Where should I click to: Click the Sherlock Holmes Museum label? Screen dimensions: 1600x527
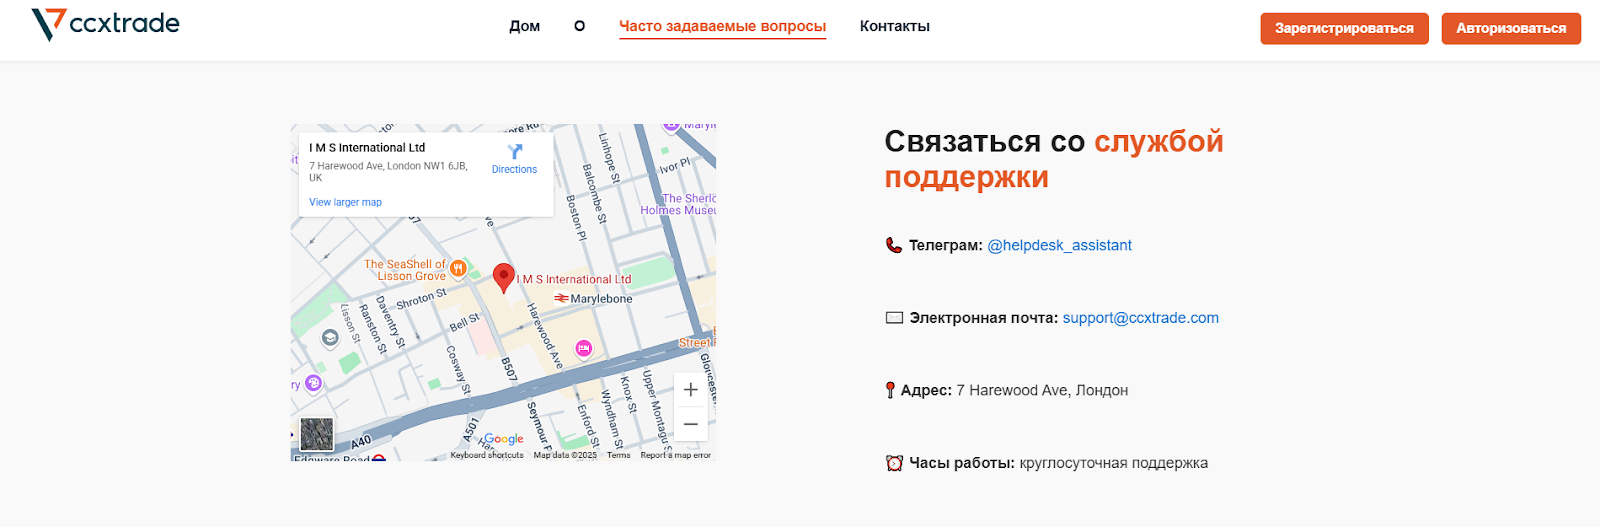pyautogui.click(x=679, y=204)
